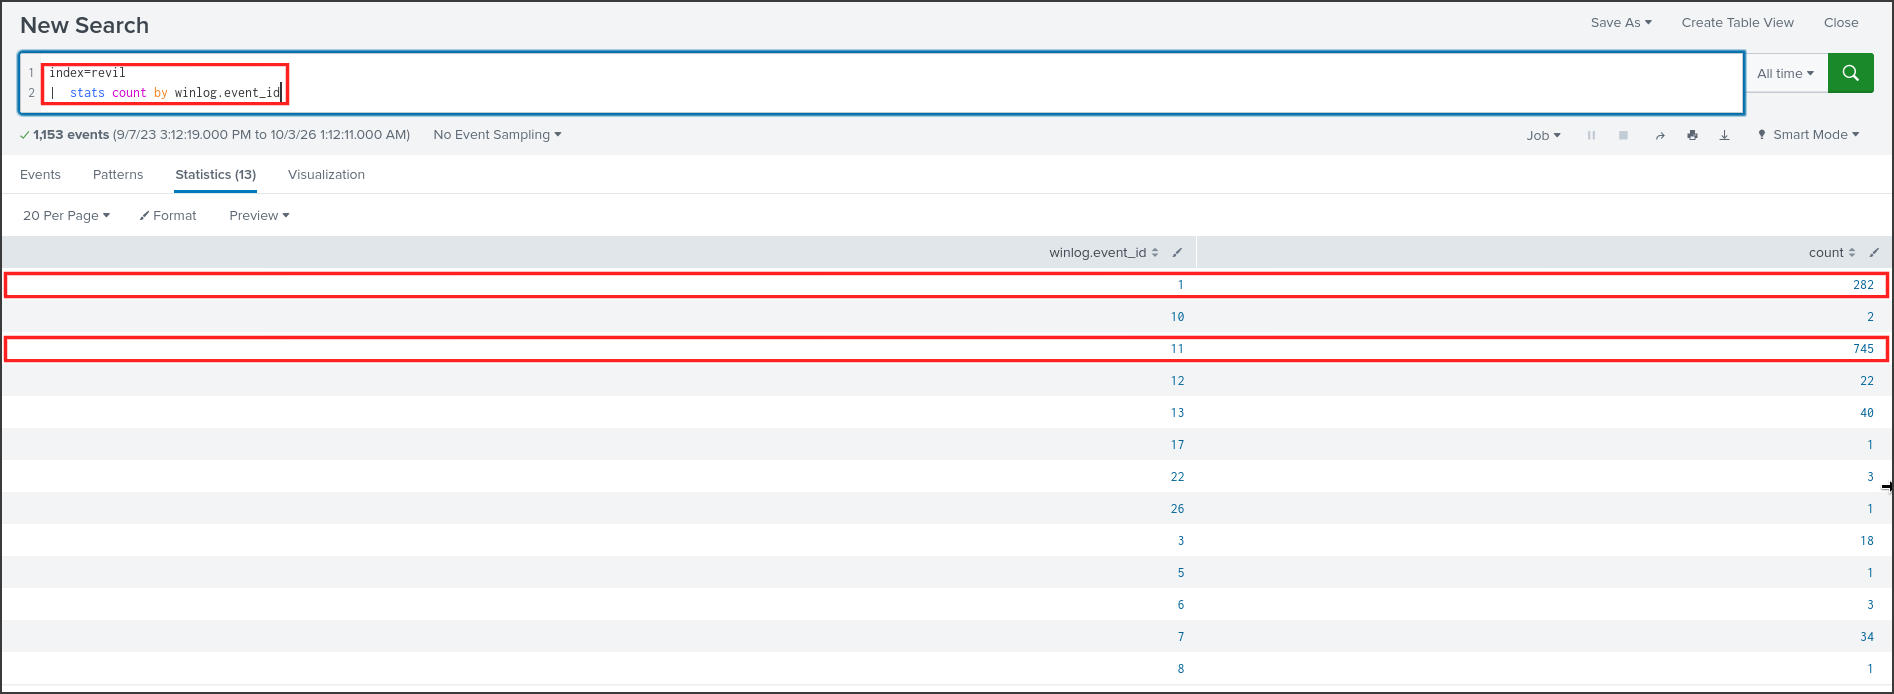This screenshot has height=694, width=1894.
Task: Click the count value 40
Action: (1867, 413)
